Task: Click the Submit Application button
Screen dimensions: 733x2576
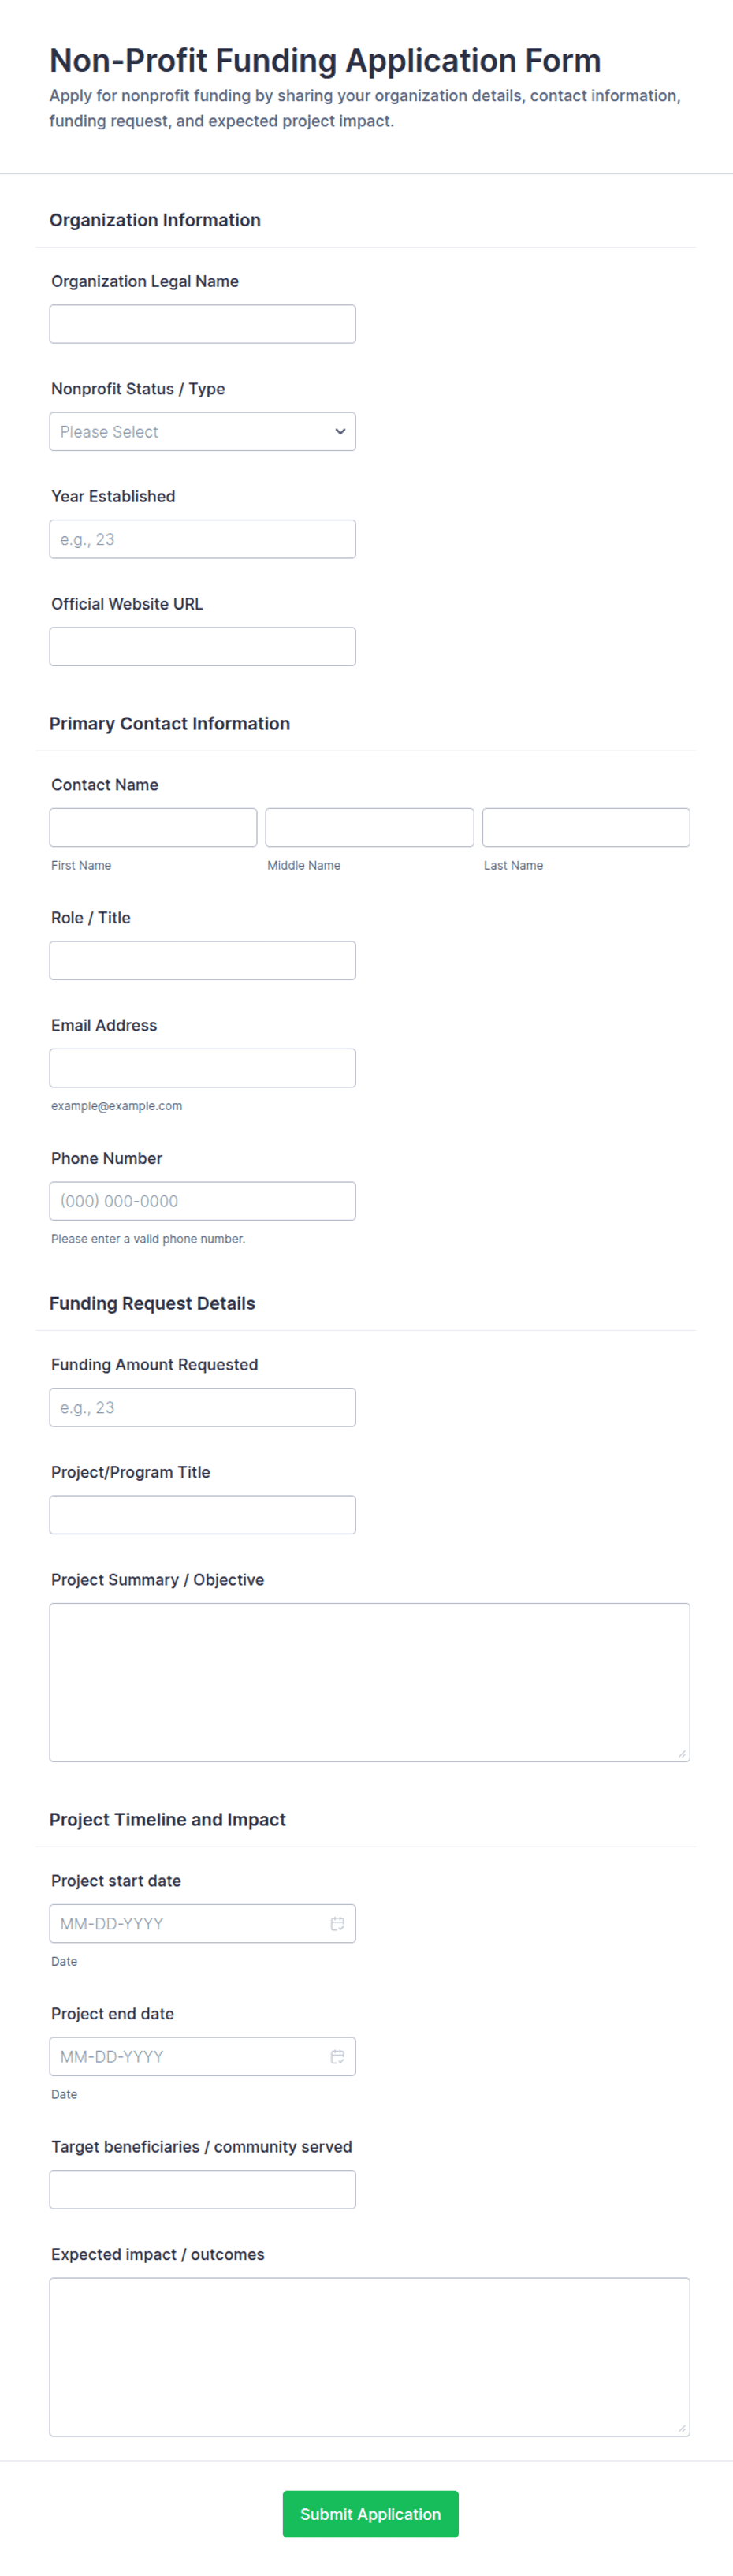Action: point(370,2513)
